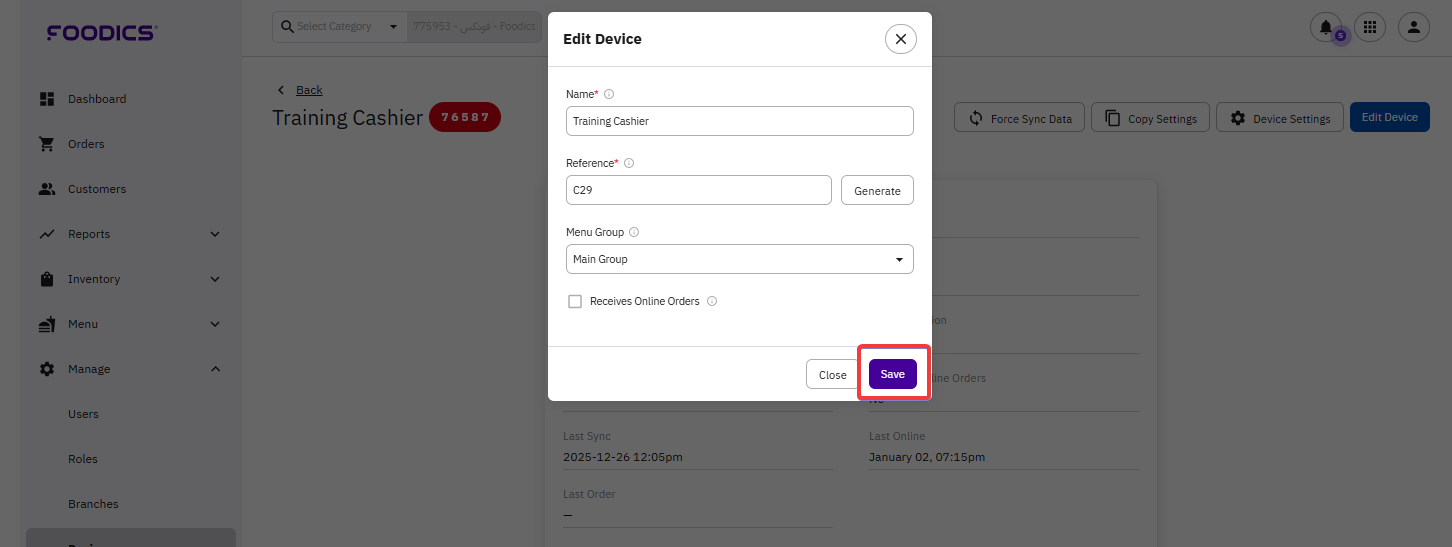Collapse the Manage sidebar section
This screenshot has height=547, width=1452.
[x=215, y=369]
